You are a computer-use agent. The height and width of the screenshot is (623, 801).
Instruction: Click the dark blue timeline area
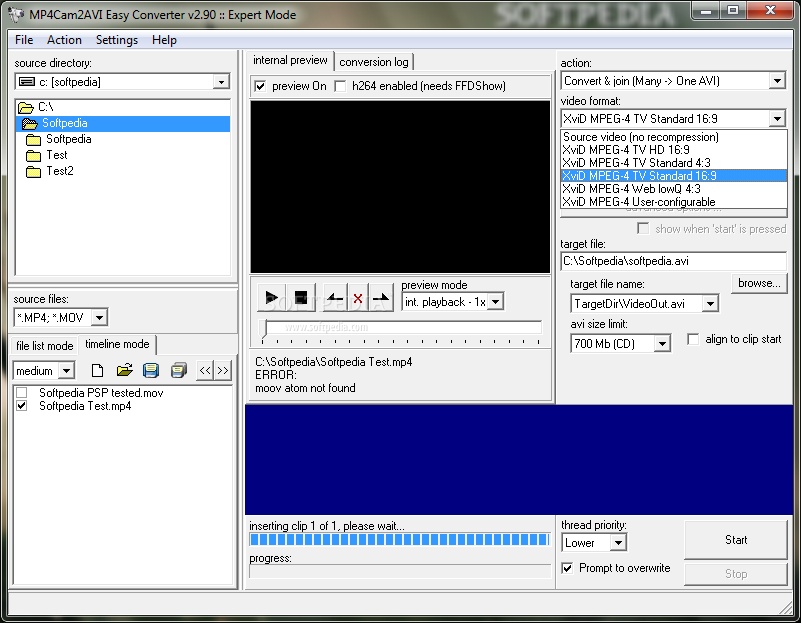[x=519, y=460]
